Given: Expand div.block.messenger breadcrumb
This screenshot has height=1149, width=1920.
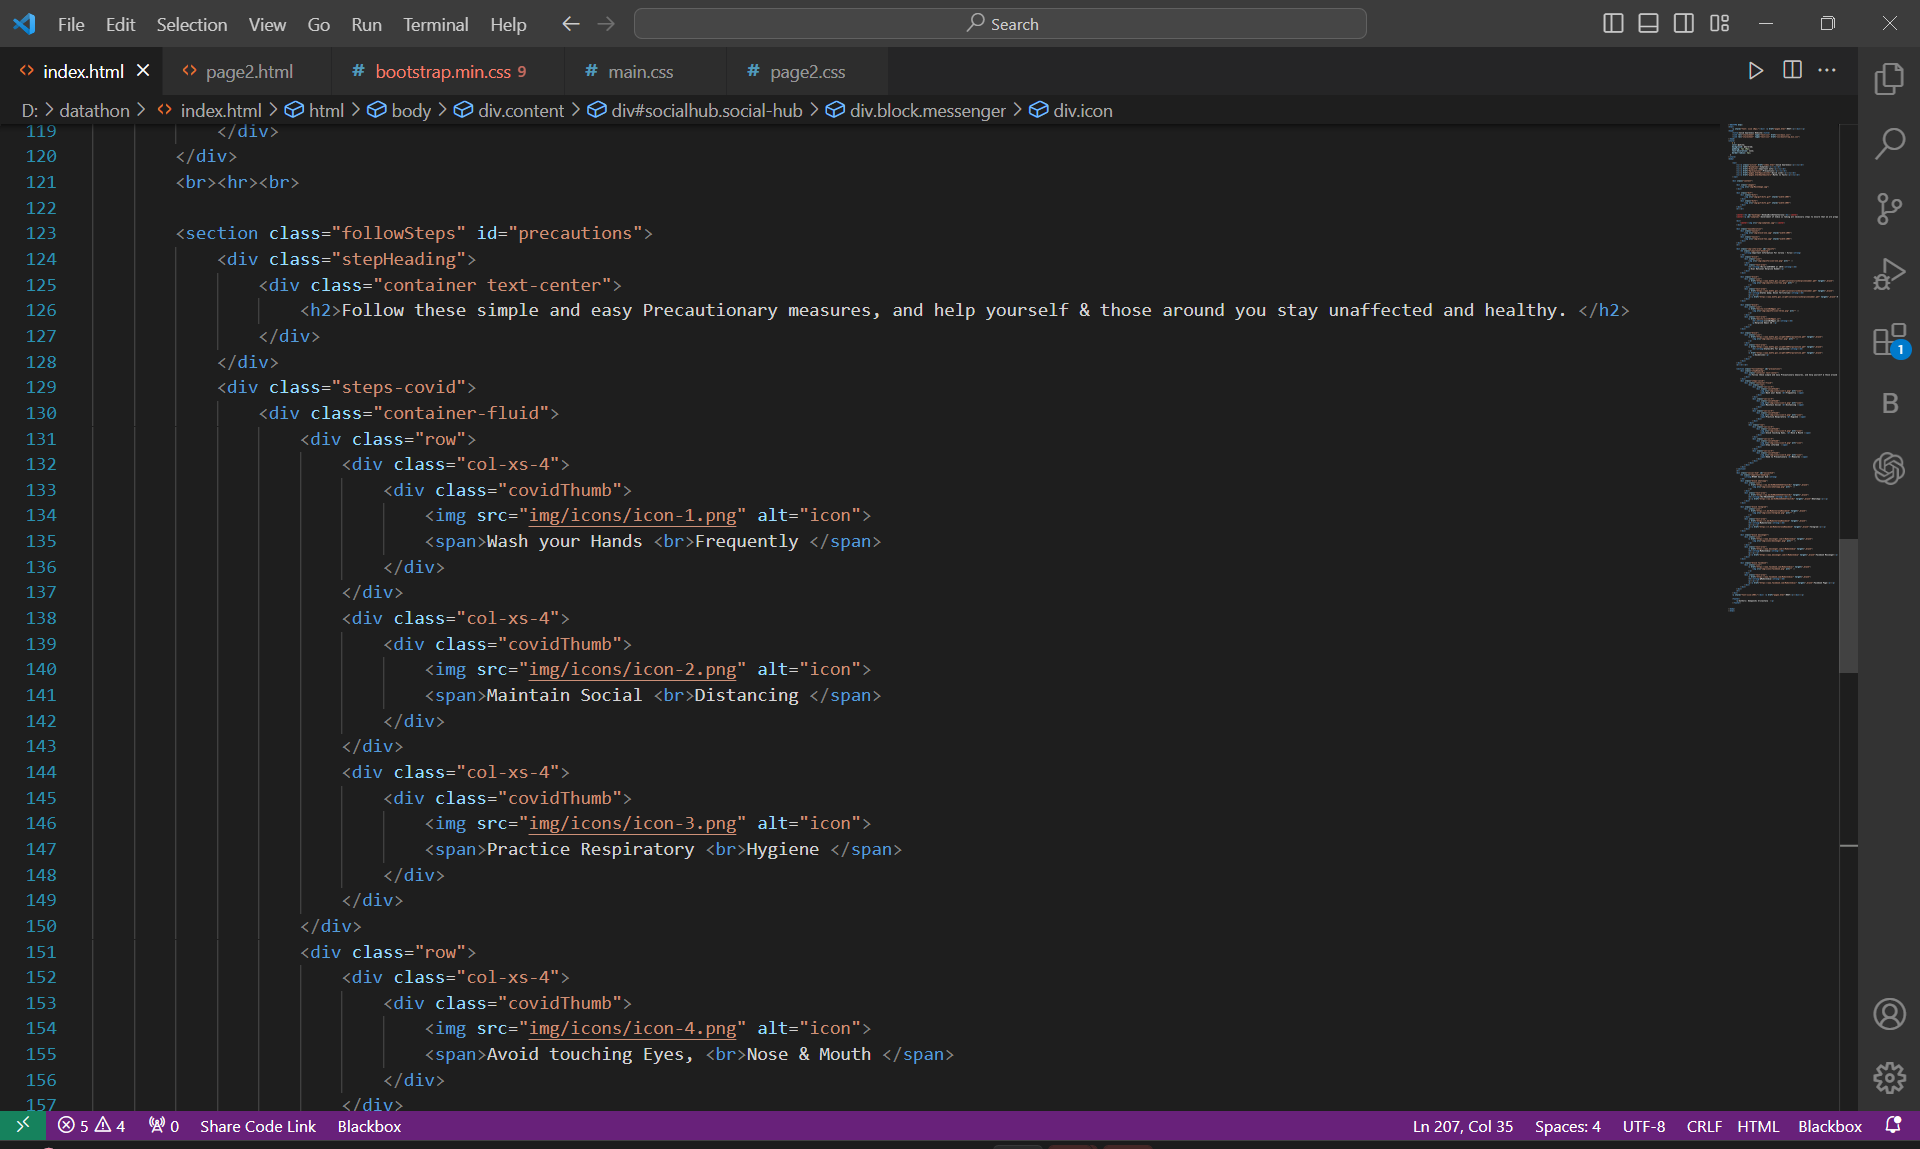Looking at the screenshot, I should pyautogui.click(x=926, y=110).
